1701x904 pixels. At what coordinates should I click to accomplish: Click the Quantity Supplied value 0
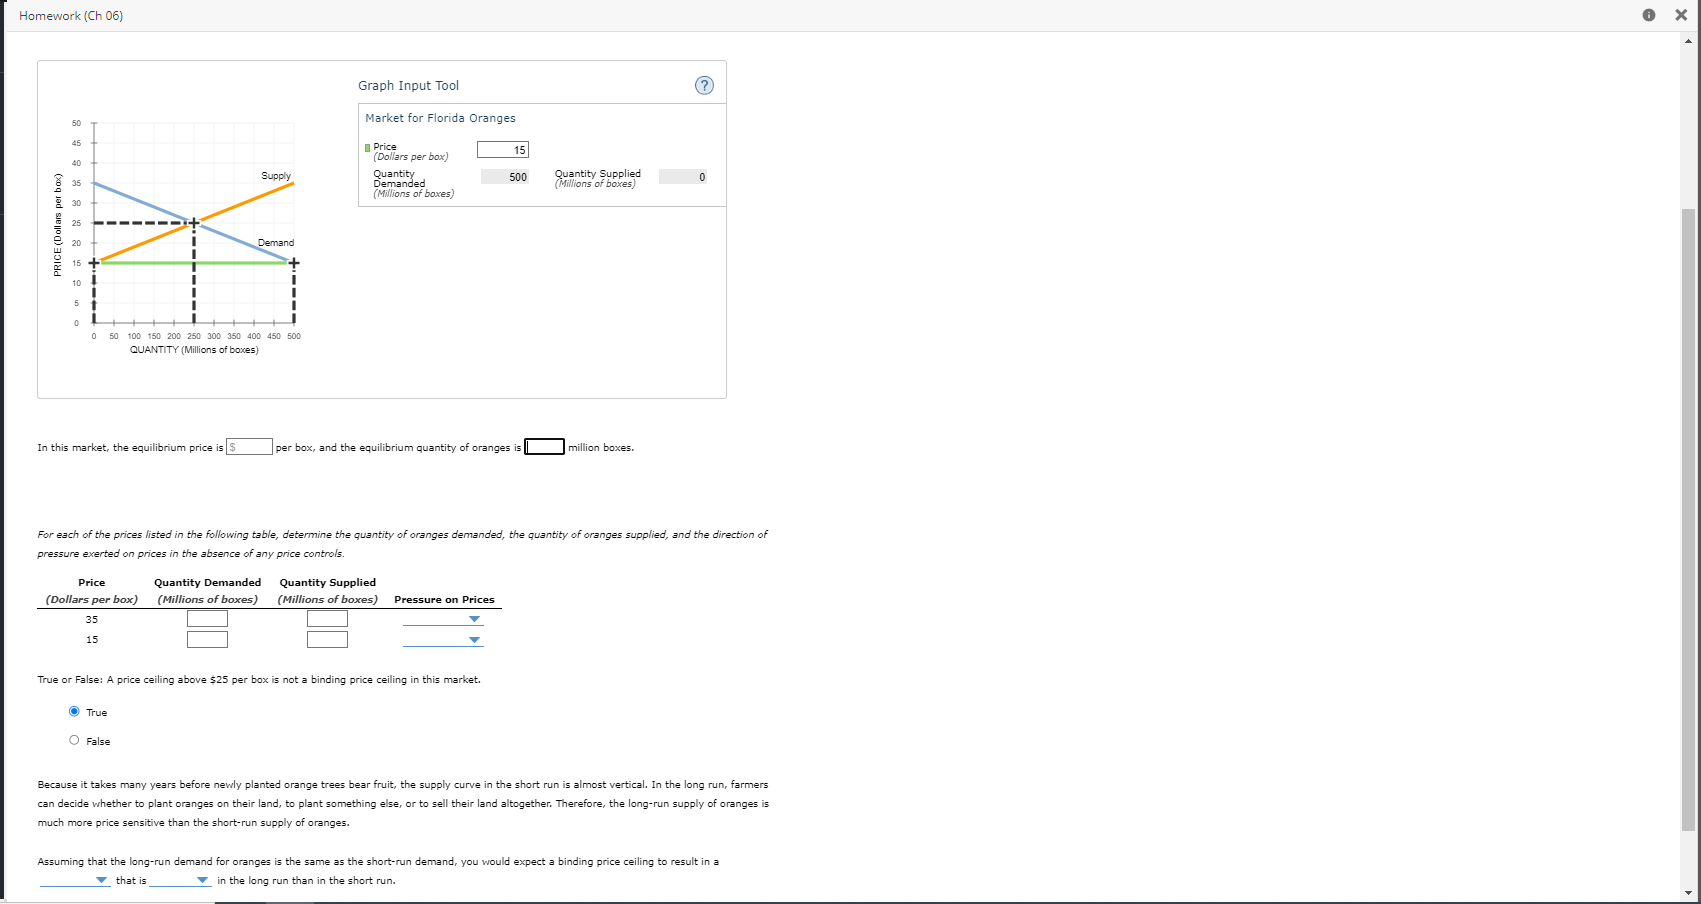(x=683, y=177)
